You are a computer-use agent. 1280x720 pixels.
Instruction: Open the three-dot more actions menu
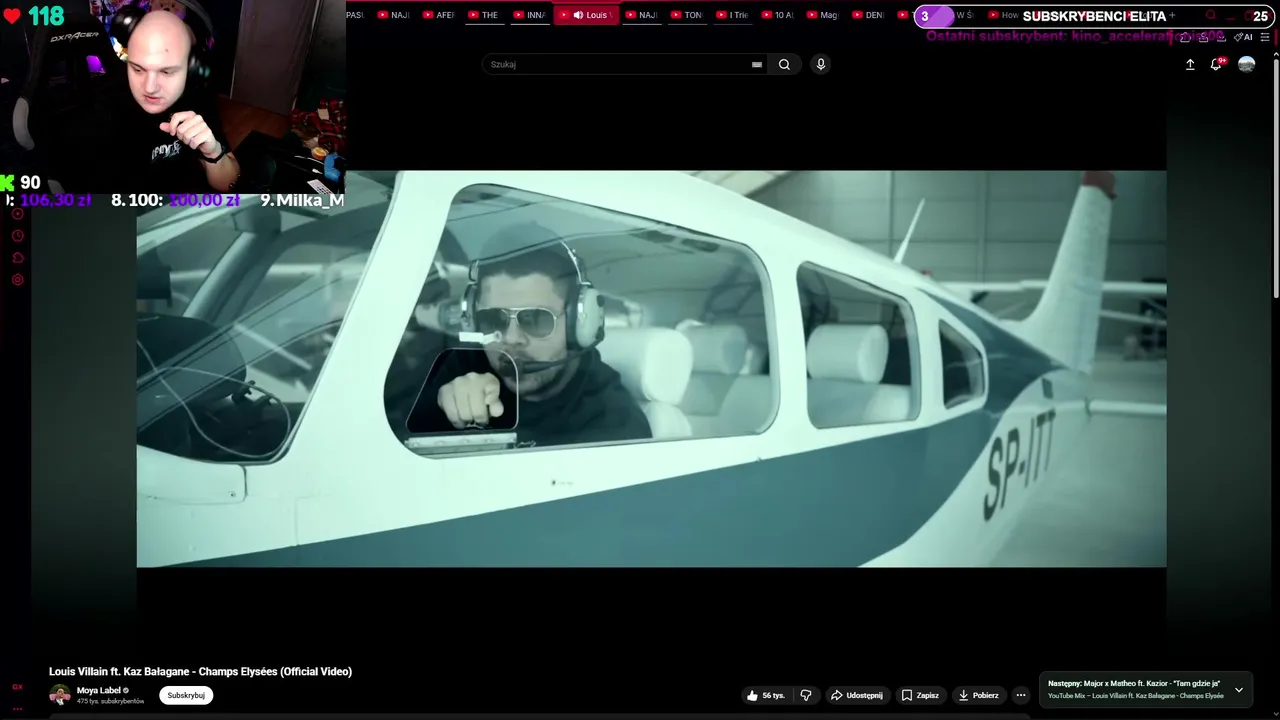point(1021,695)
